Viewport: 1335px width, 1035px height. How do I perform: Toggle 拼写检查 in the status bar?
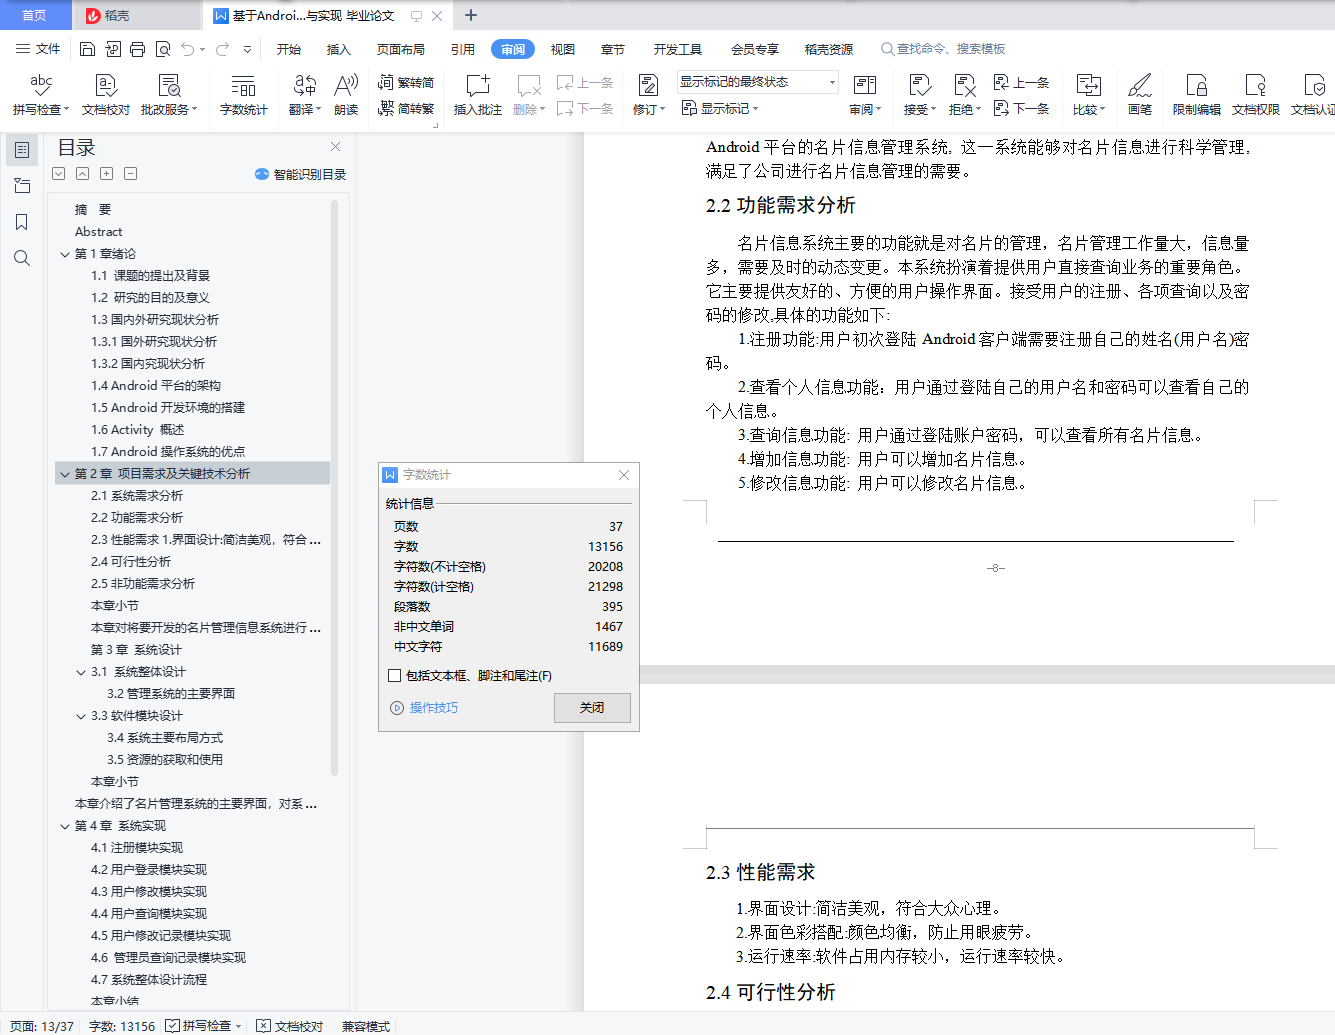[203, 1026]
